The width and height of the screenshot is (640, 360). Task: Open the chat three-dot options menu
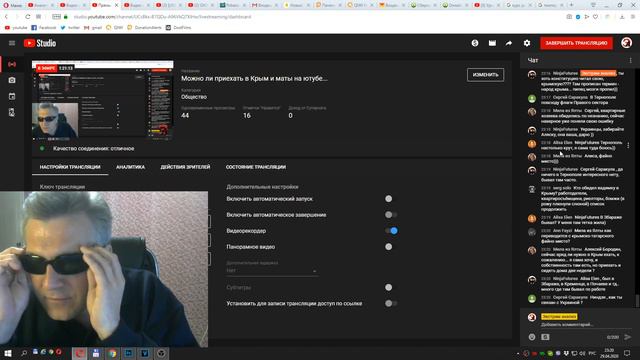click(630, 60)
